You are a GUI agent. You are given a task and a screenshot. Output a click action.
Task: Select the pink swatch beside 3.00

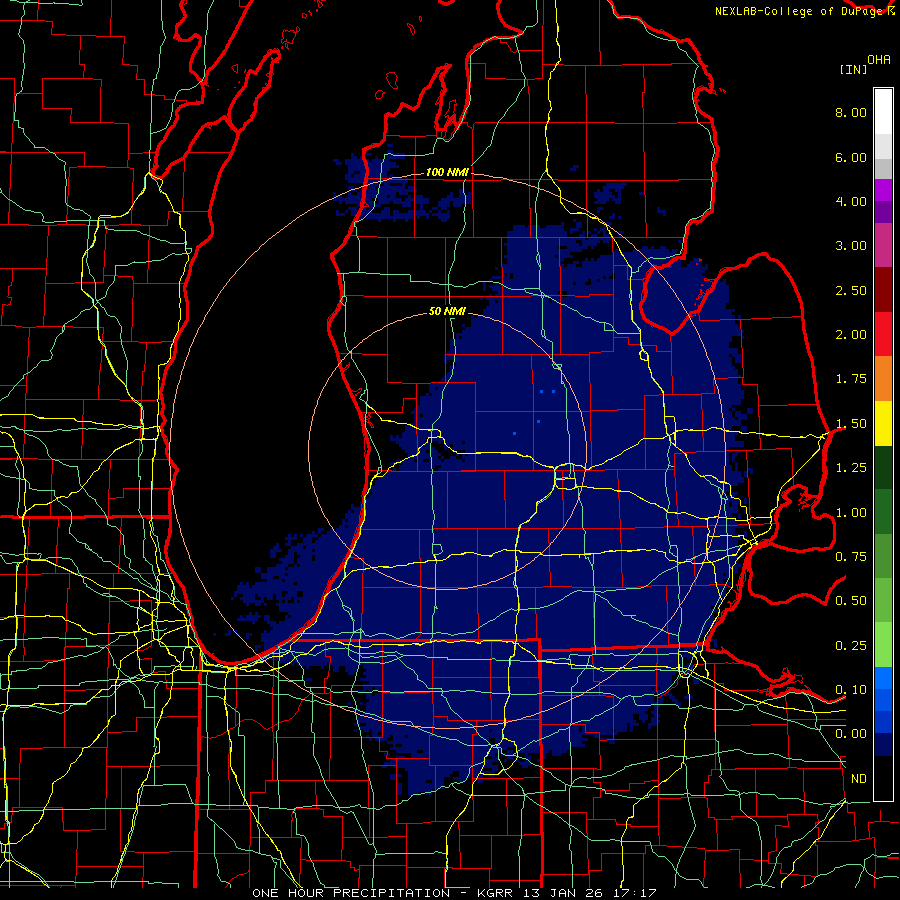pyautogui.click(x=883, y=246)
